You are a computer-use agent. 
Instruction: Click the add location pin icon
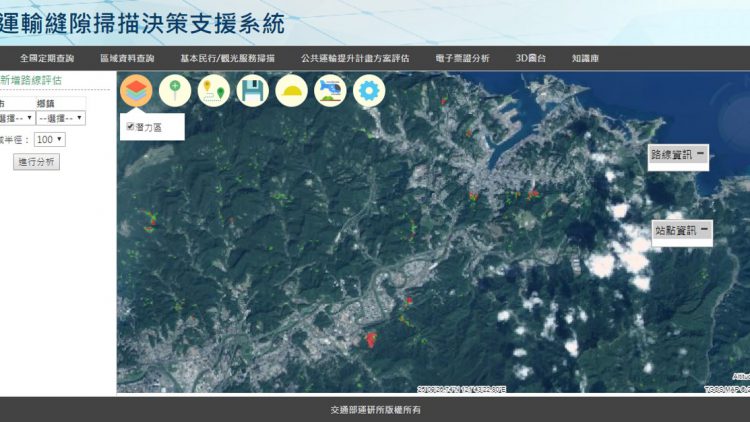[175, 90]
